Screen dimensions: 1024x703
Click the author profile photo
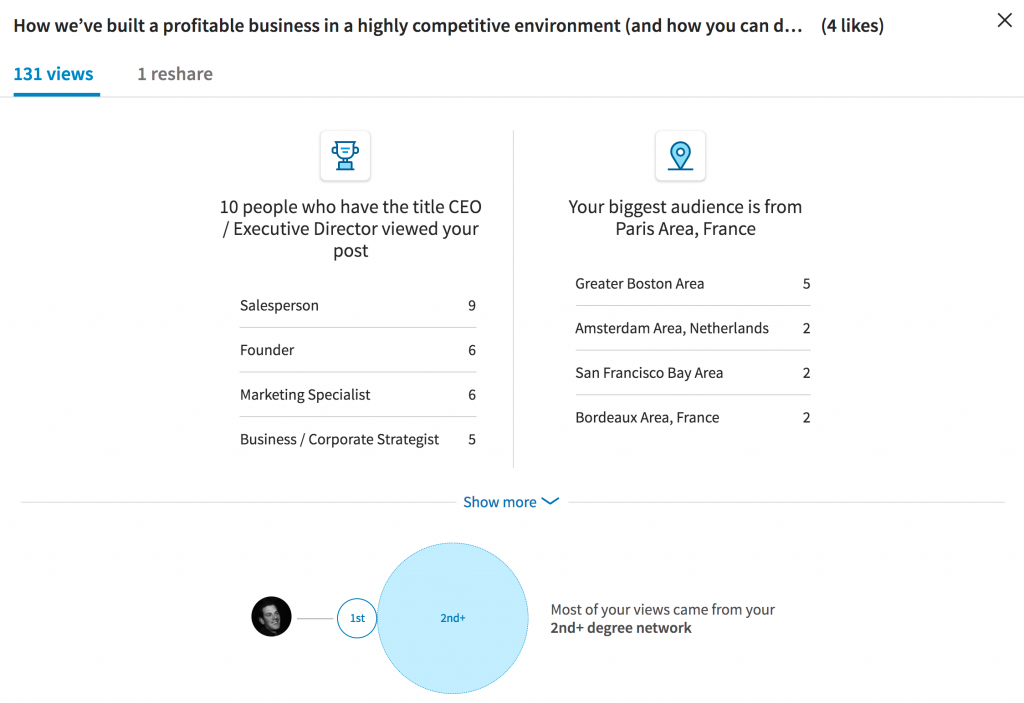271,617
